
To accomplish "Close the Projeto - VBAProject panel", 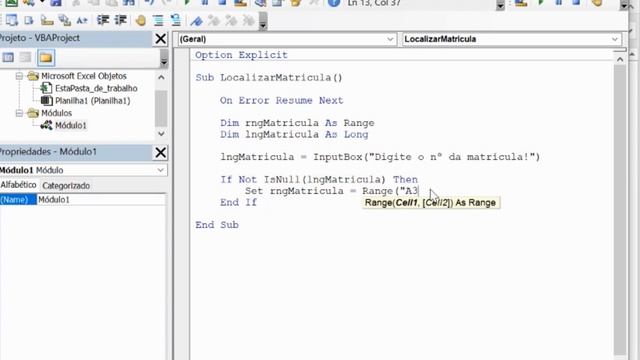I will point(161,39).
